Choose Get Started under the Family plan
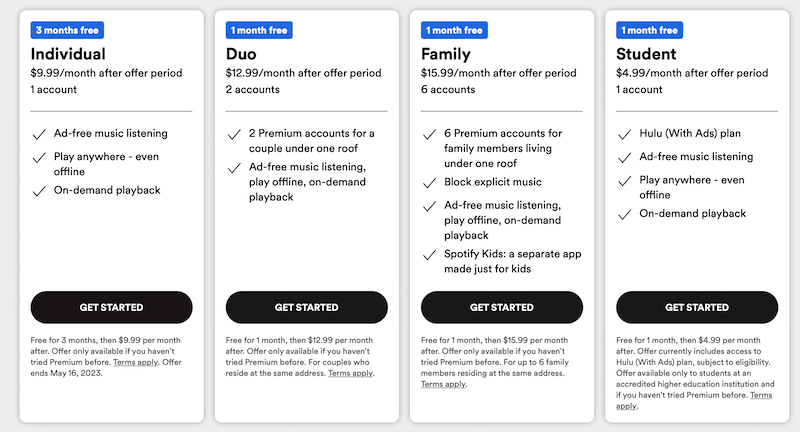The width and height of the screenshot is (800, 432). (501, 307)
